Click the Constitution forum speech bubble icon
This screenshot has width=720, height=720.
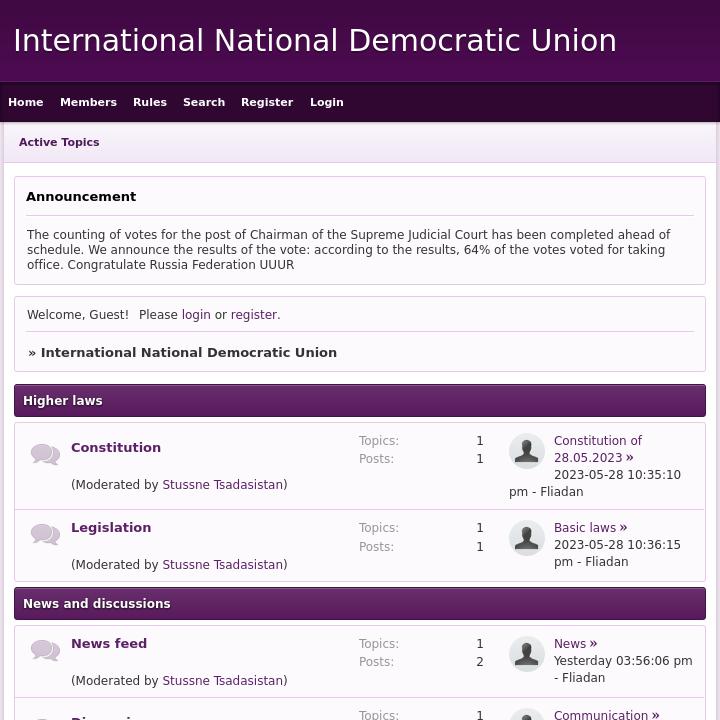point(45,454)
